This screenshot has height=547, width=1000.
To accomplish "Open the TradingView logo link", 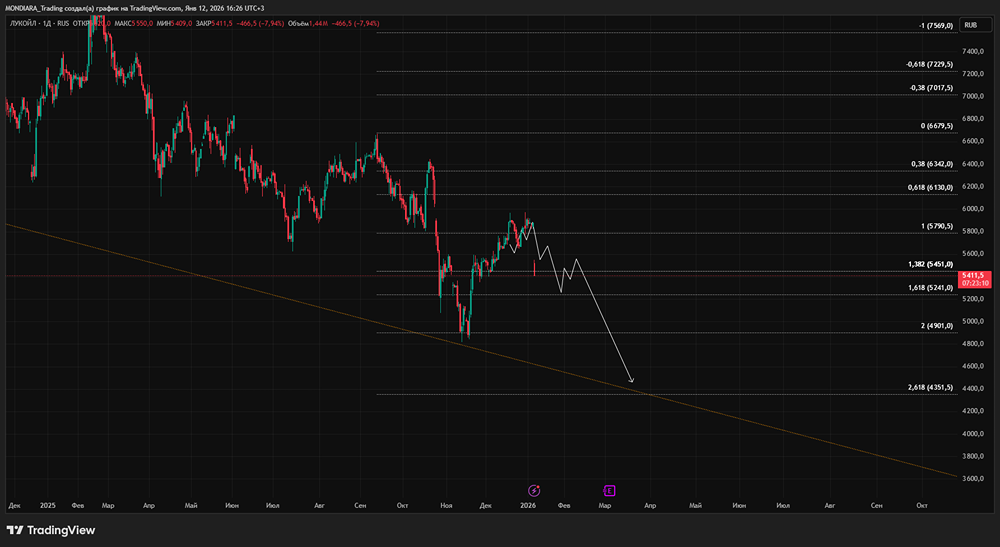I will 51,530.
